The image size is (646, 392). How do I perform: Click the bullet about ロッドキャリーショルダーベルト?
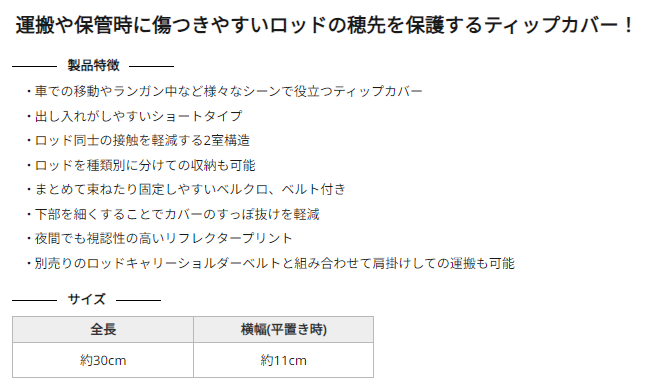pyautogui.click(x=270, y=263)
